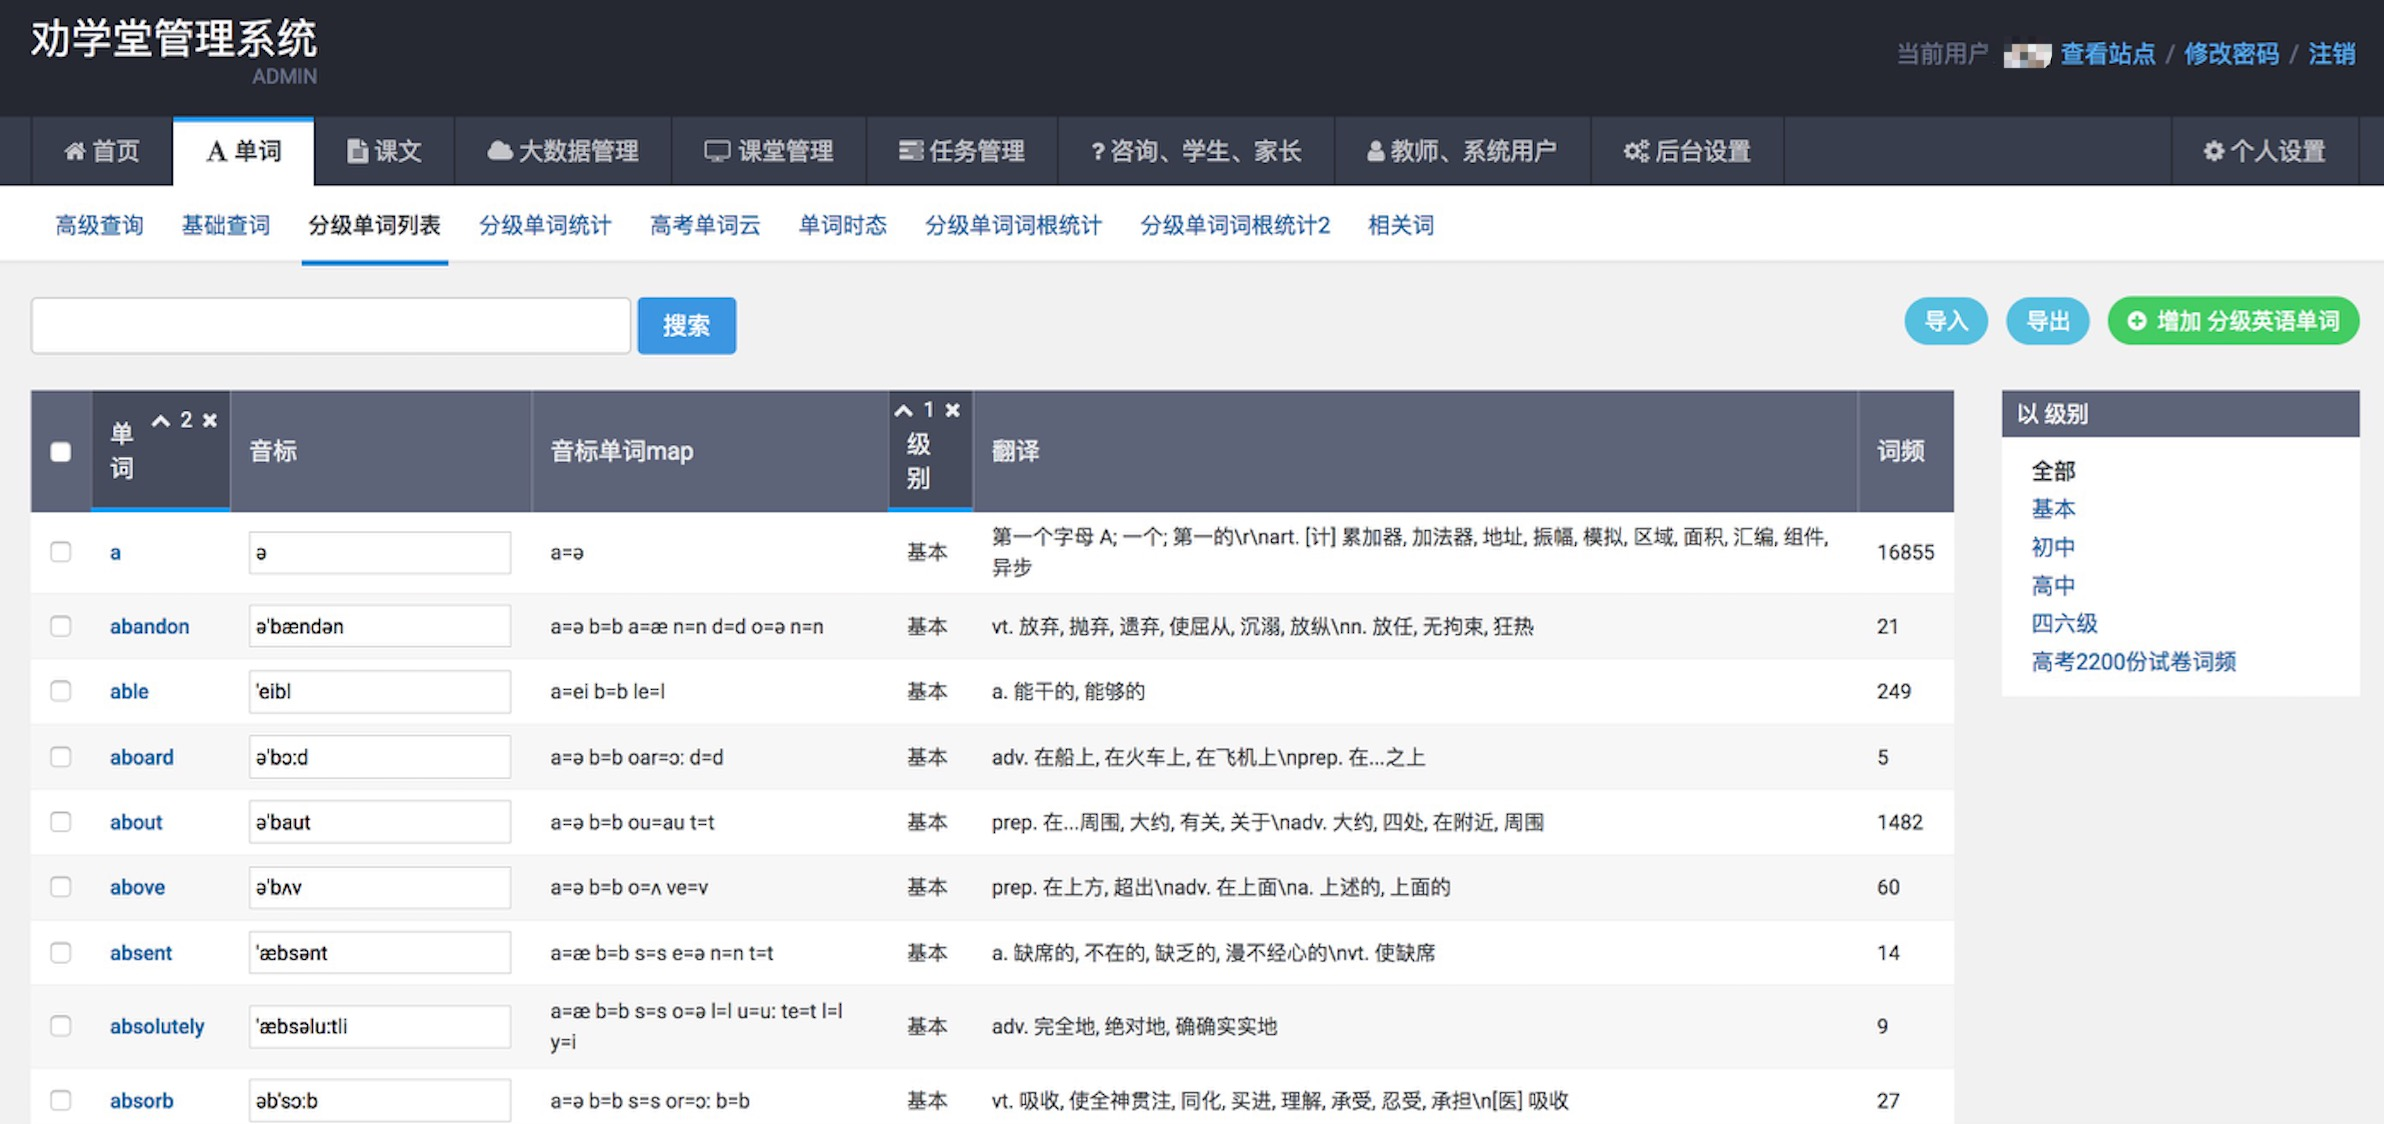Open 分级单词词根统计2 sub-tab
This screenshot has height=1124, width=2384.
pos(1236,225)
